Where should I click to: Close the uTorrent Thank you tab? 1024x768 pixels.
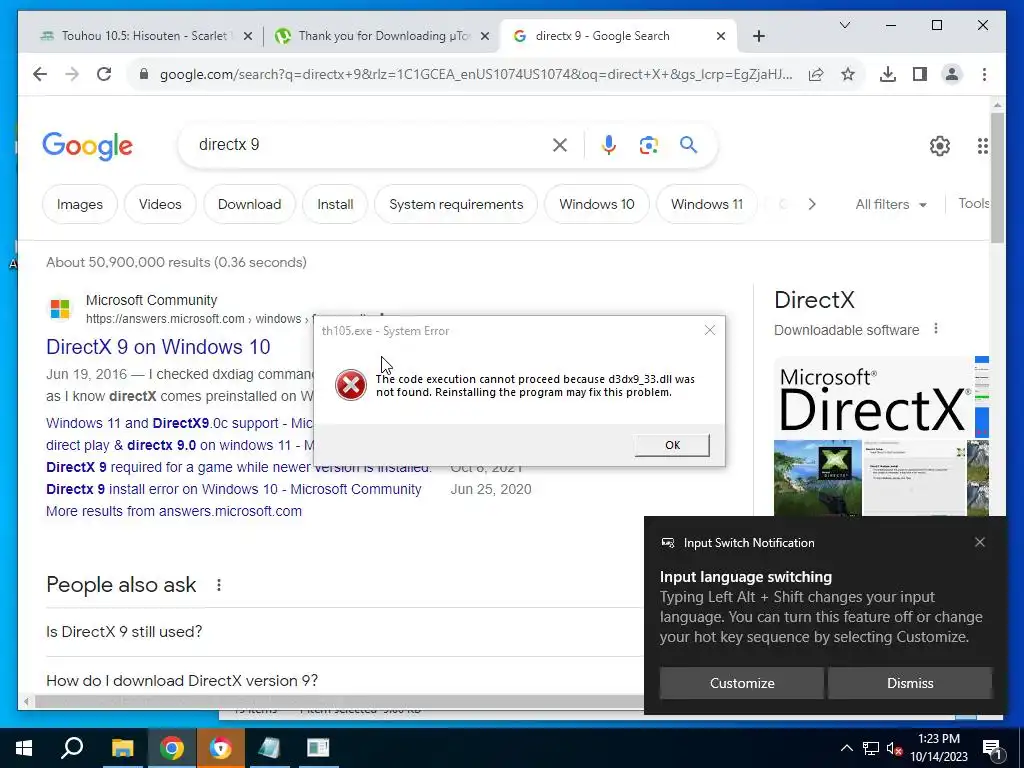pos(485,36)
